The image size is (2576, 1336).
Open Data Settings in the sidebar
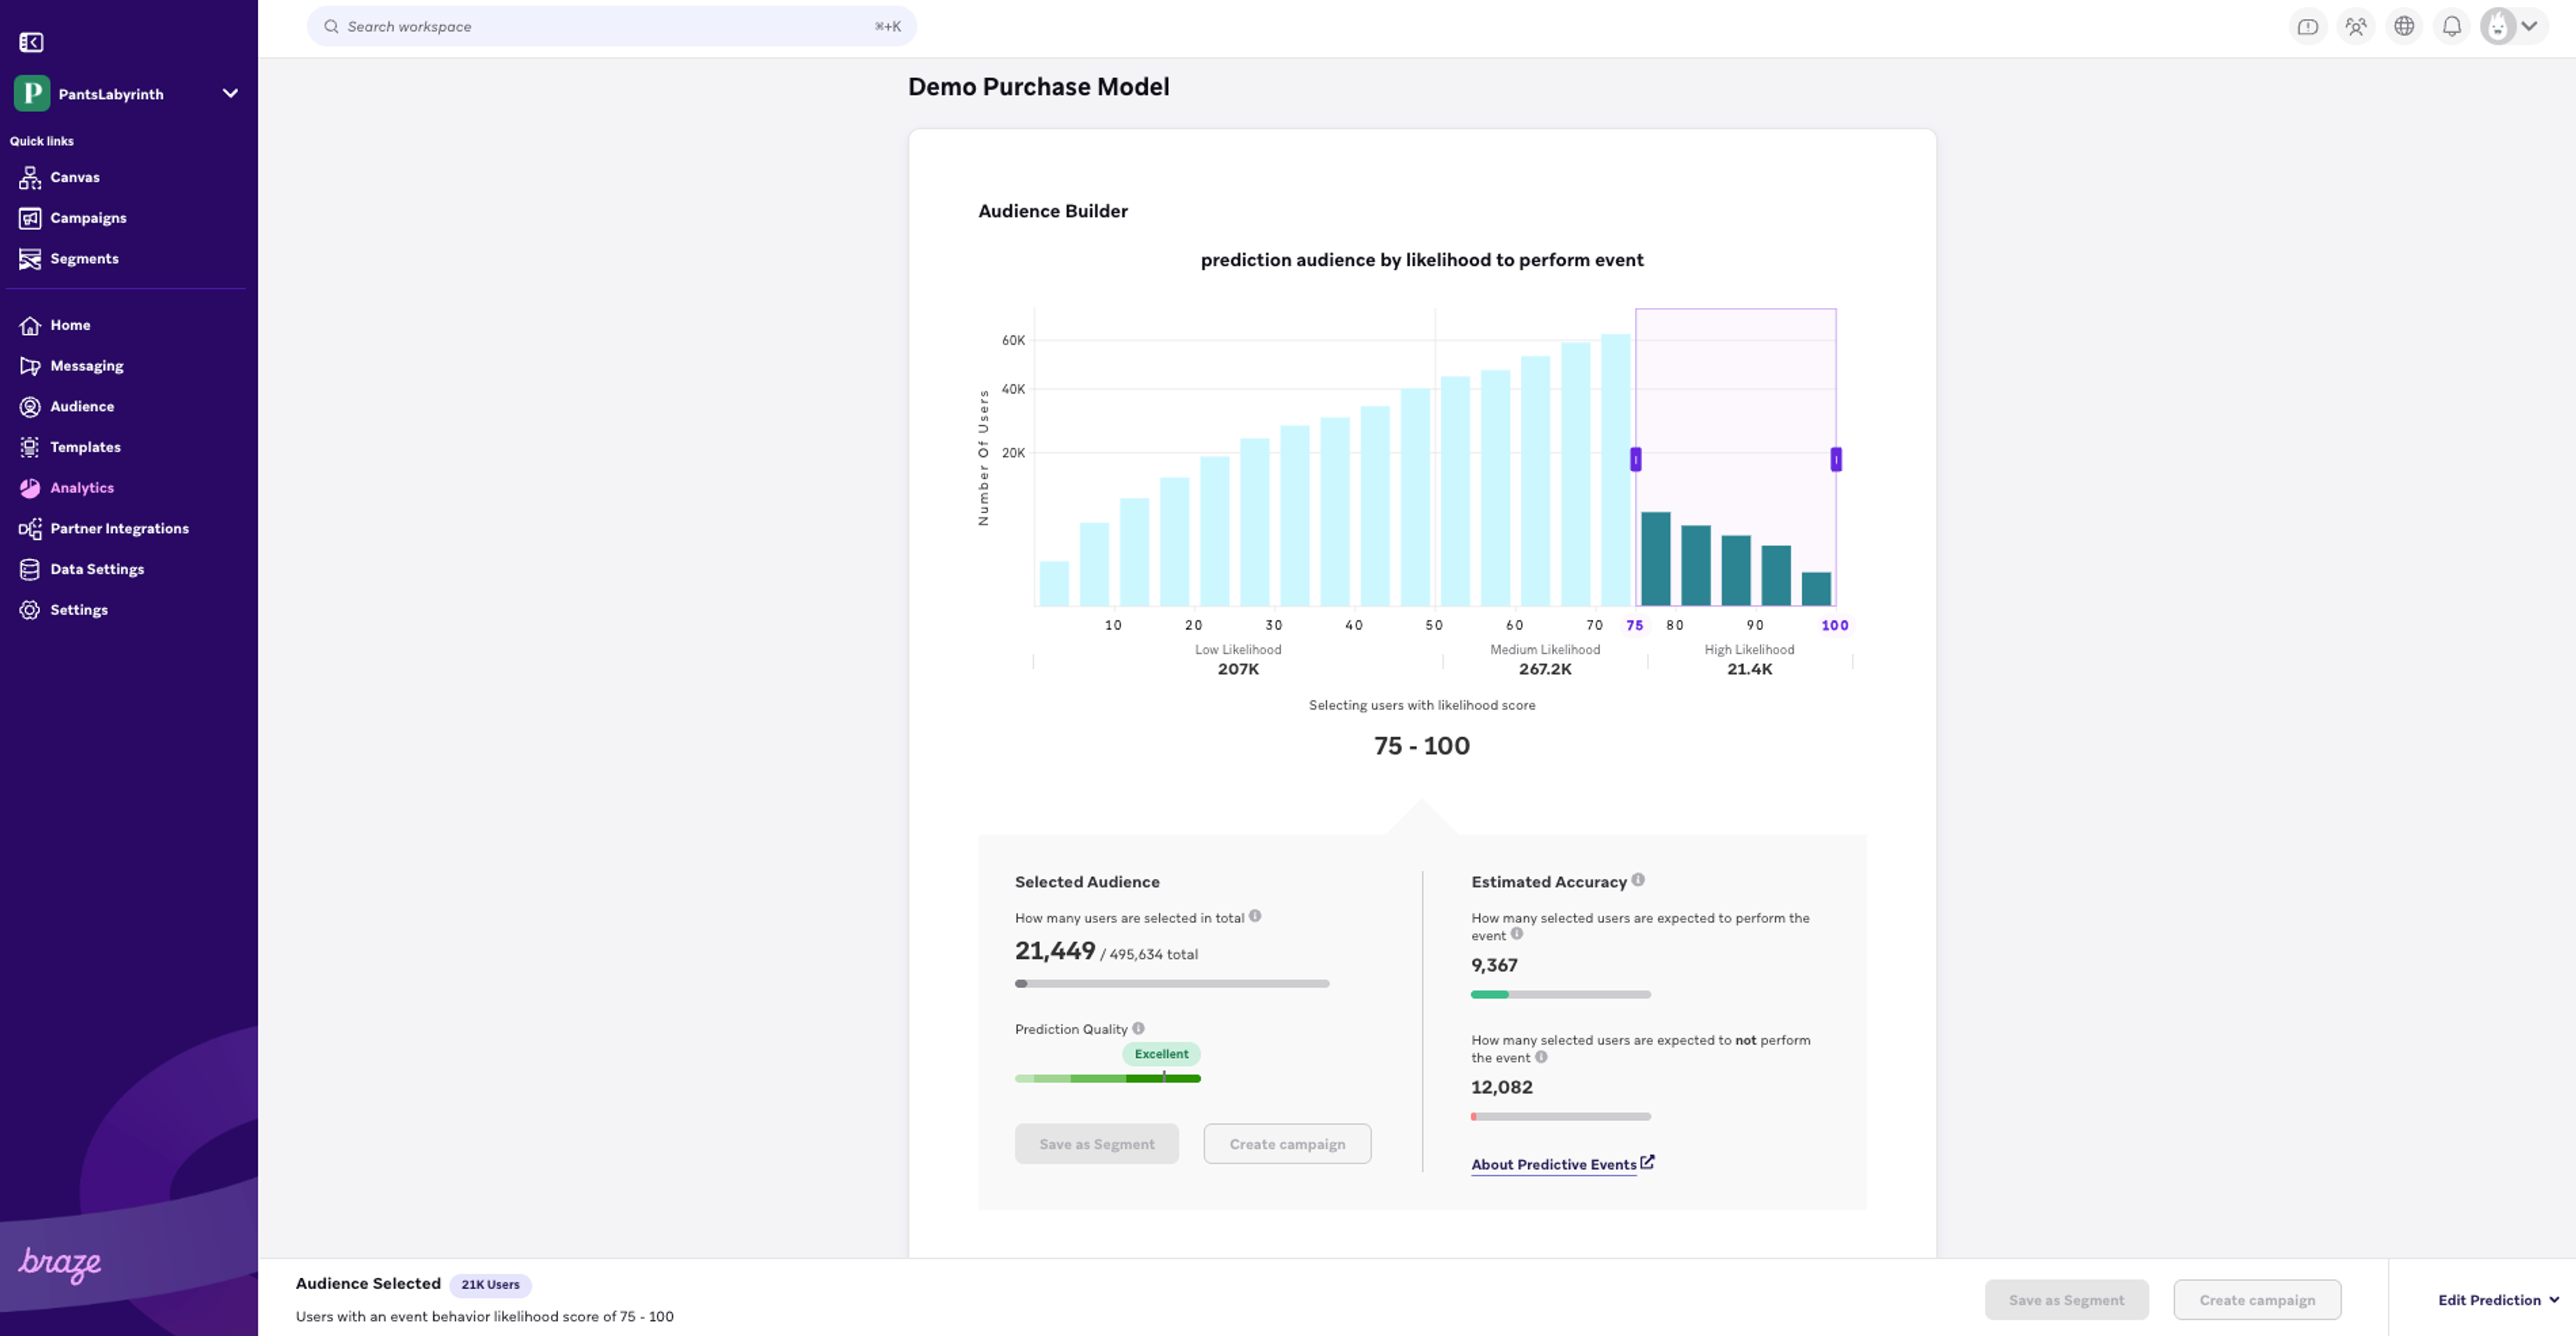click(x=97, y=569)
